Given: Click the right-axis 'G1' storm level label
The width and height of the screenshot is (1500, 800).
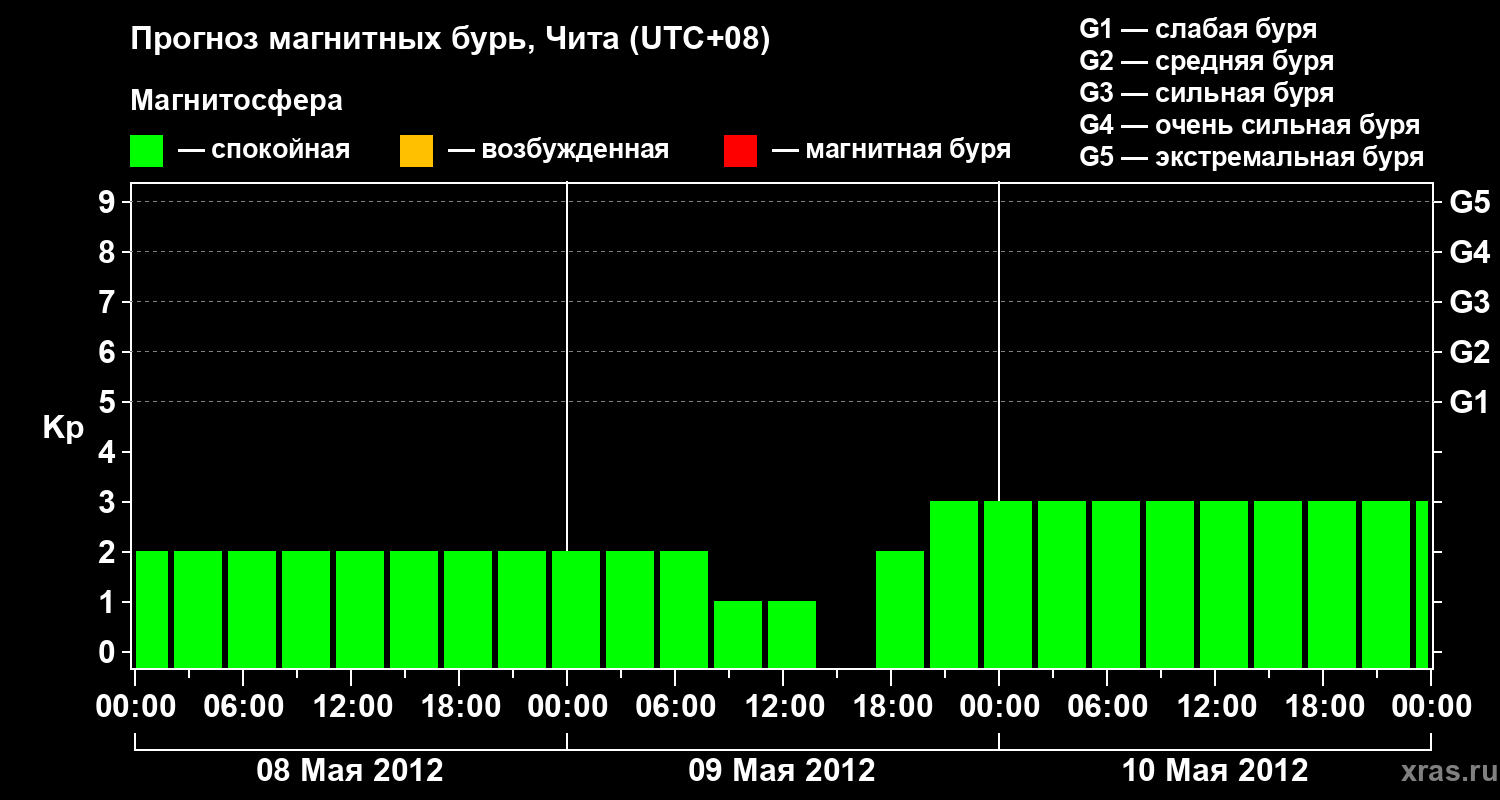Looking at the screenshot, I should click(1470, 402).
